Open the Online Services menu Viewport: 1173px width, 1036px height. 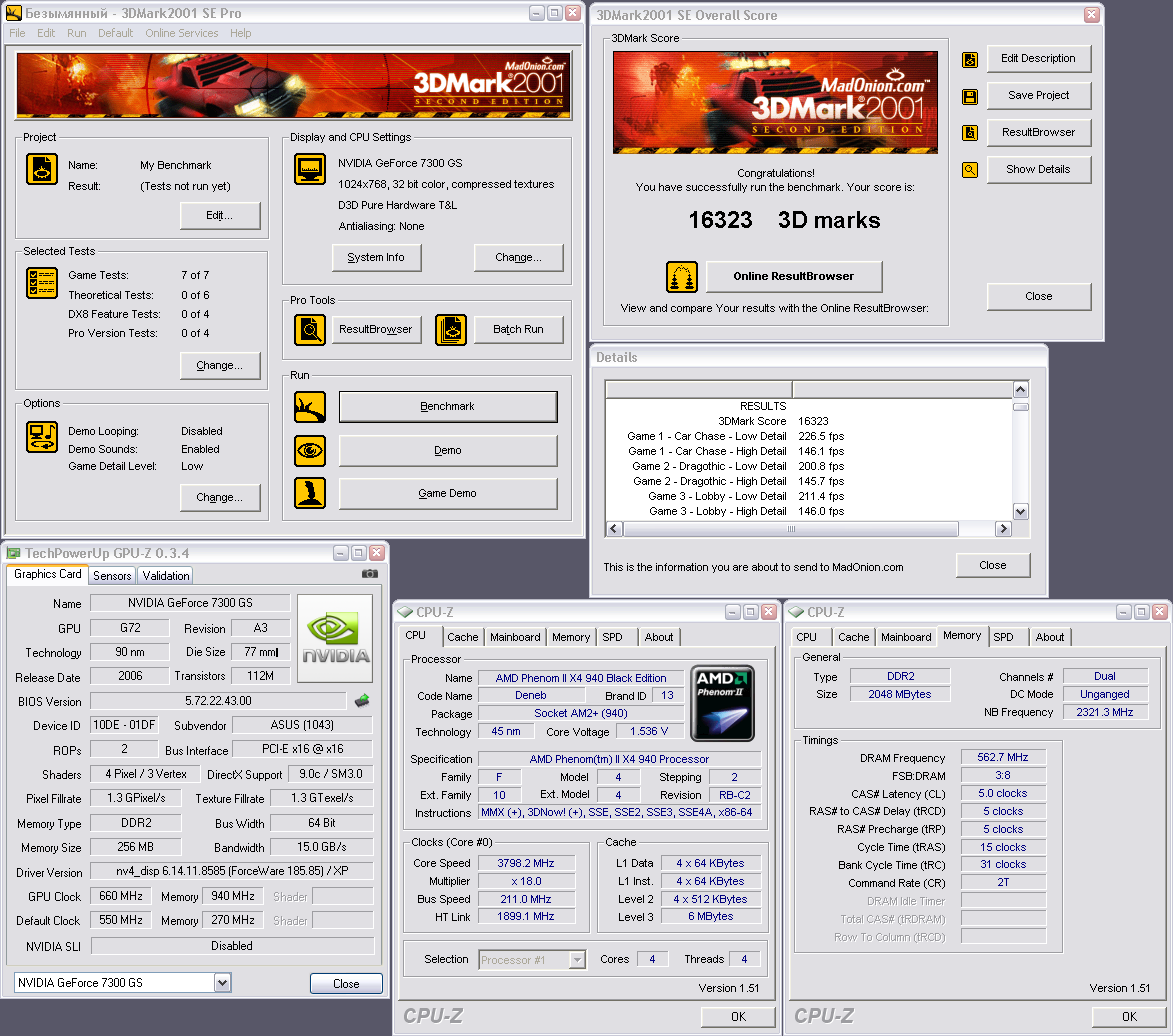coord(182,33)
